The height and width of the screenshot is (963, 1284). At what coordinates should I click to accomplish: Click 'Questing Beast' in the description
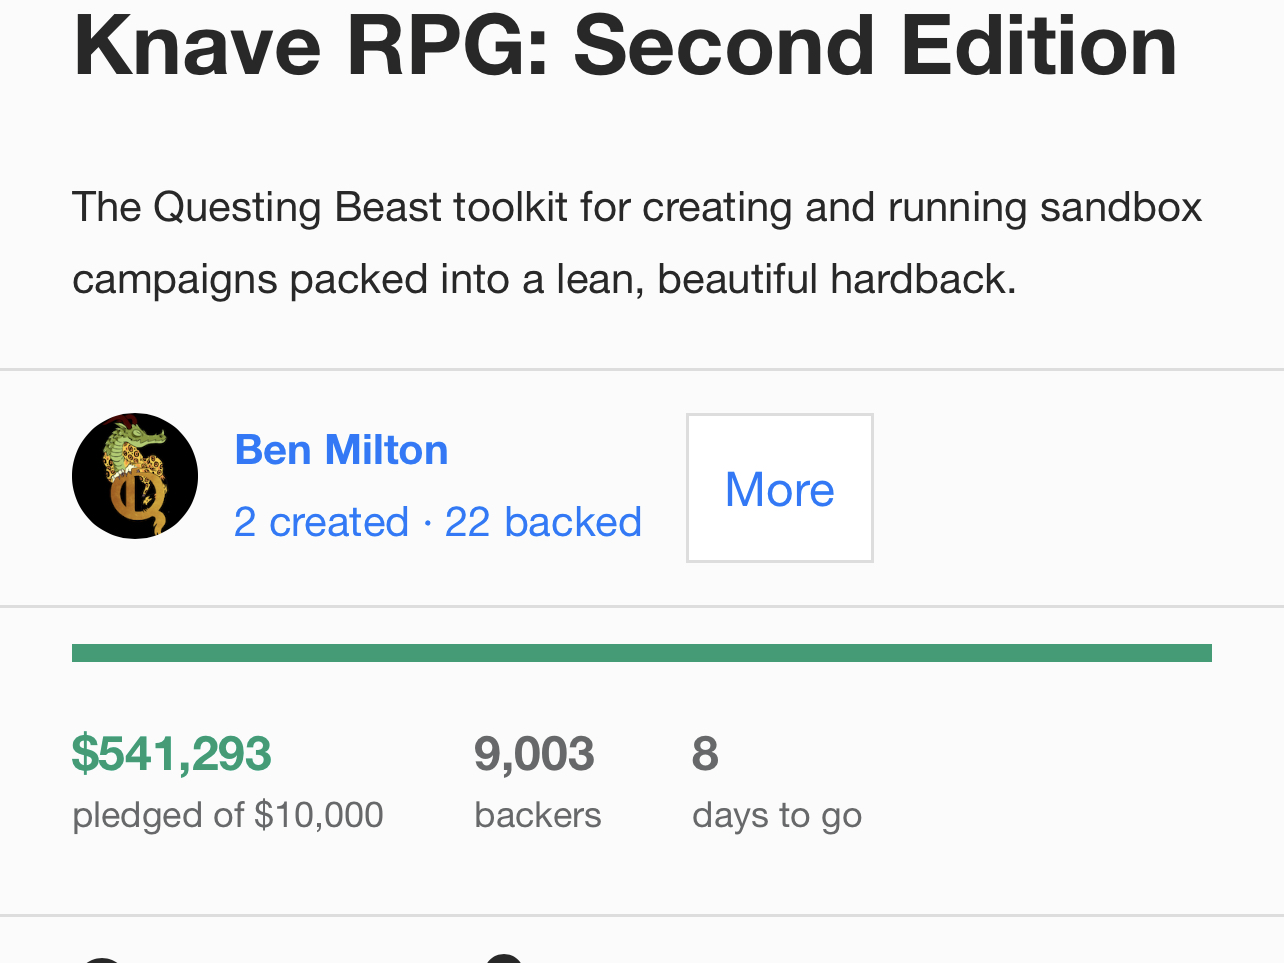(297, 207)
